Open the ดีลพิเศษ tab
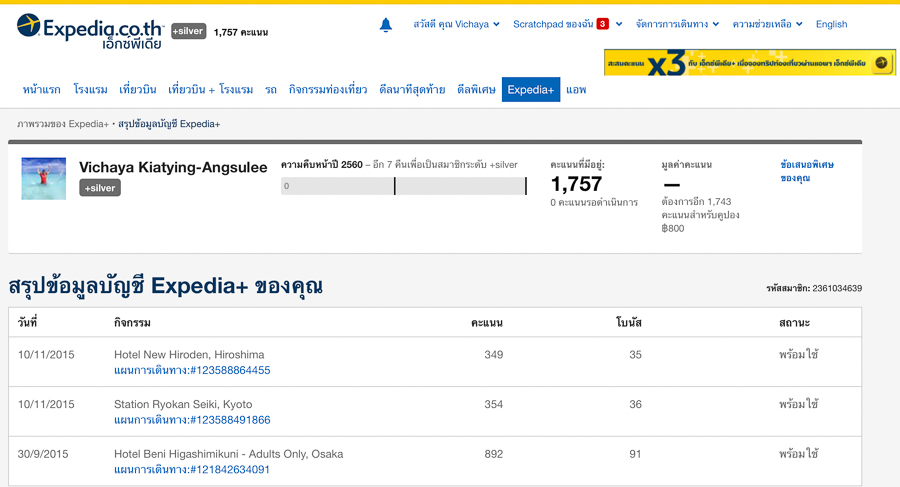Image resolution: width=900 pixels, height=487 pixels. (476, 90)
